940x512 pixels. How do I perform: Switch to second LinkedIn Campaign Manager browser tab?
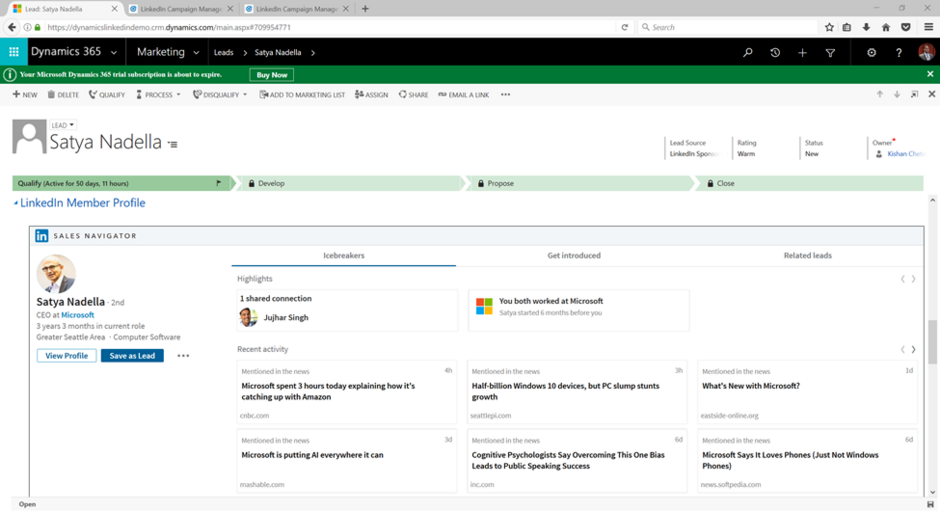[297, 9]
